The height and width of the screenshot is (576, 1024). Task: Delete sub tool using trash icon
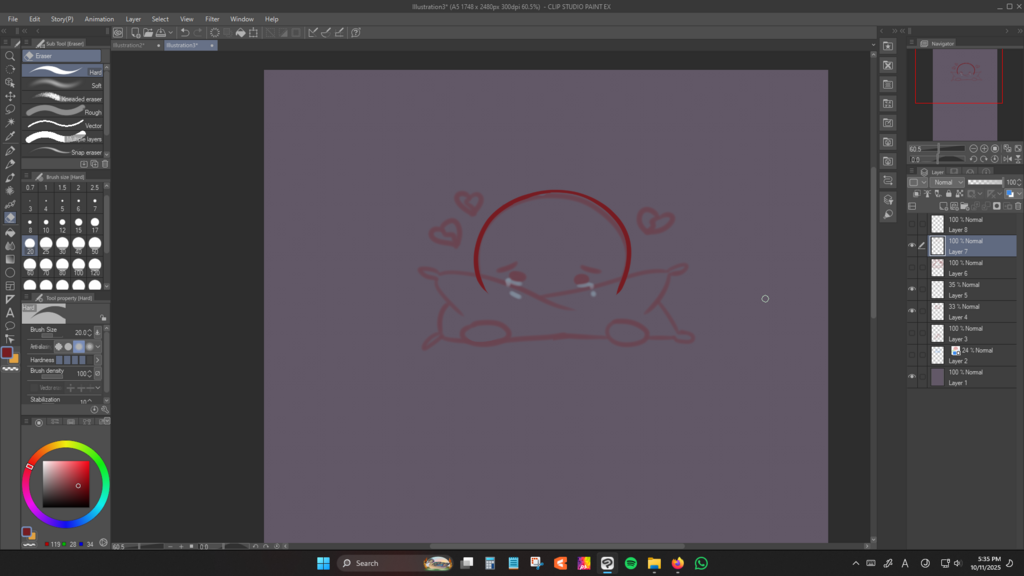(x=105, y=164)
